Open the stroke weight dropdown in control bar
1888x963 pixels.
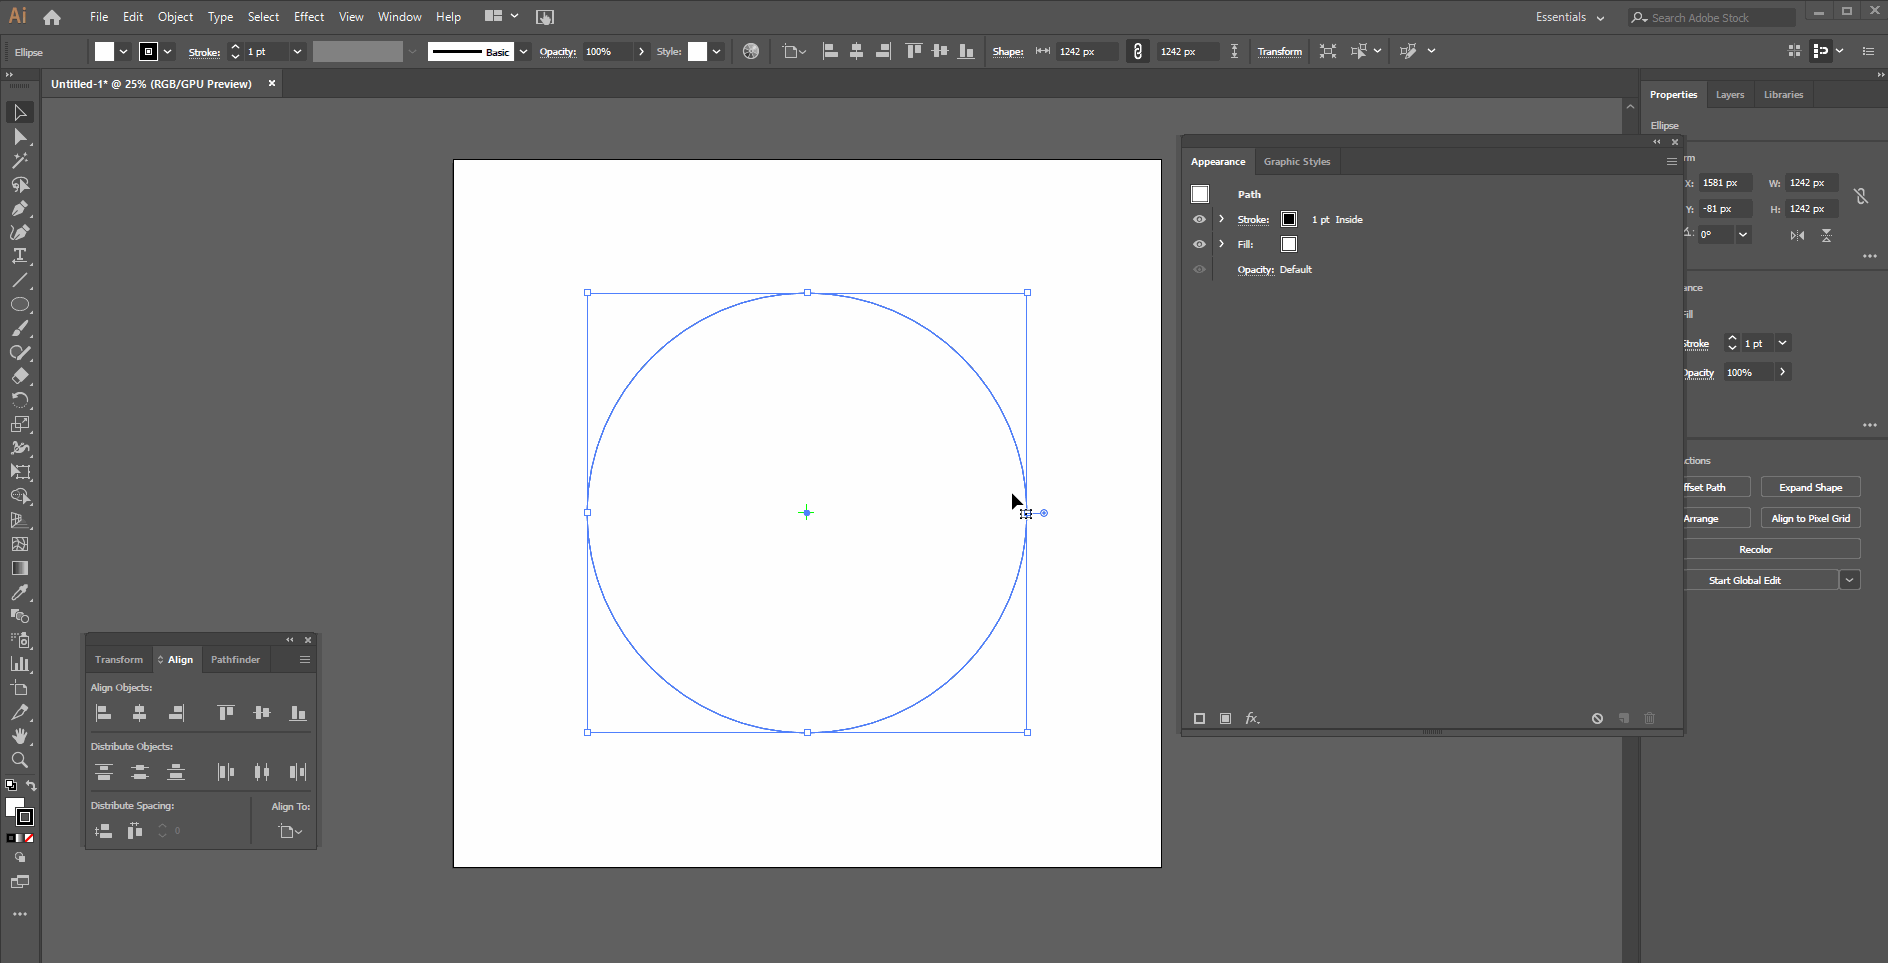pyautogui.click(x=297, y=51)
